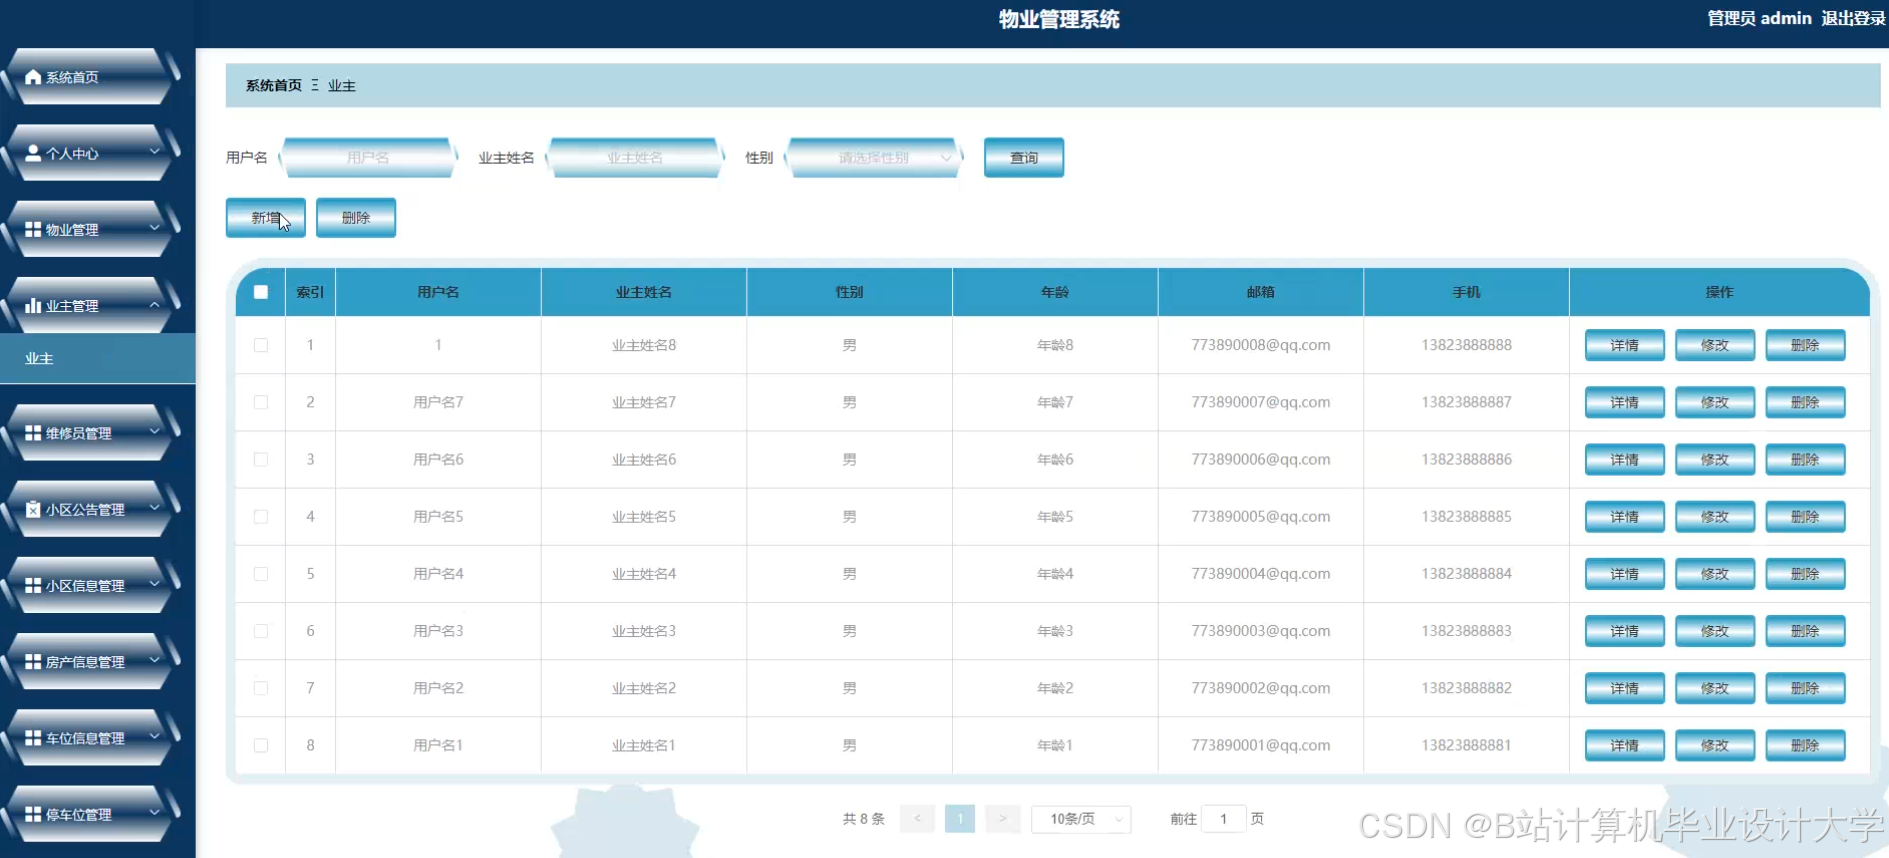Open the 系统首页 sidebar menu item
Screen dimensions: 1889x858
pyautogui.click(x=90, y=77)
